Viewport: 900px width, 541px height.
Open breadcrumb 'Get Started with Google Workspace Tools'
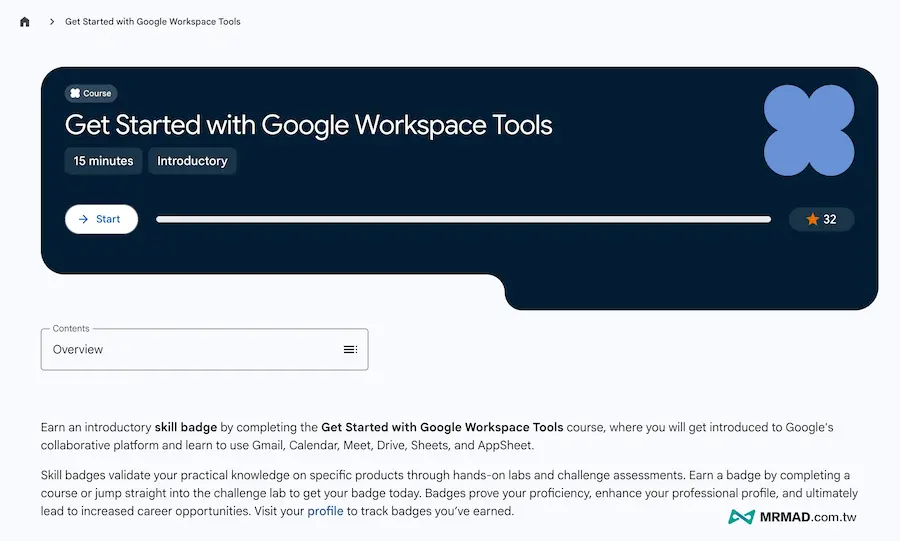click(153, 22)
